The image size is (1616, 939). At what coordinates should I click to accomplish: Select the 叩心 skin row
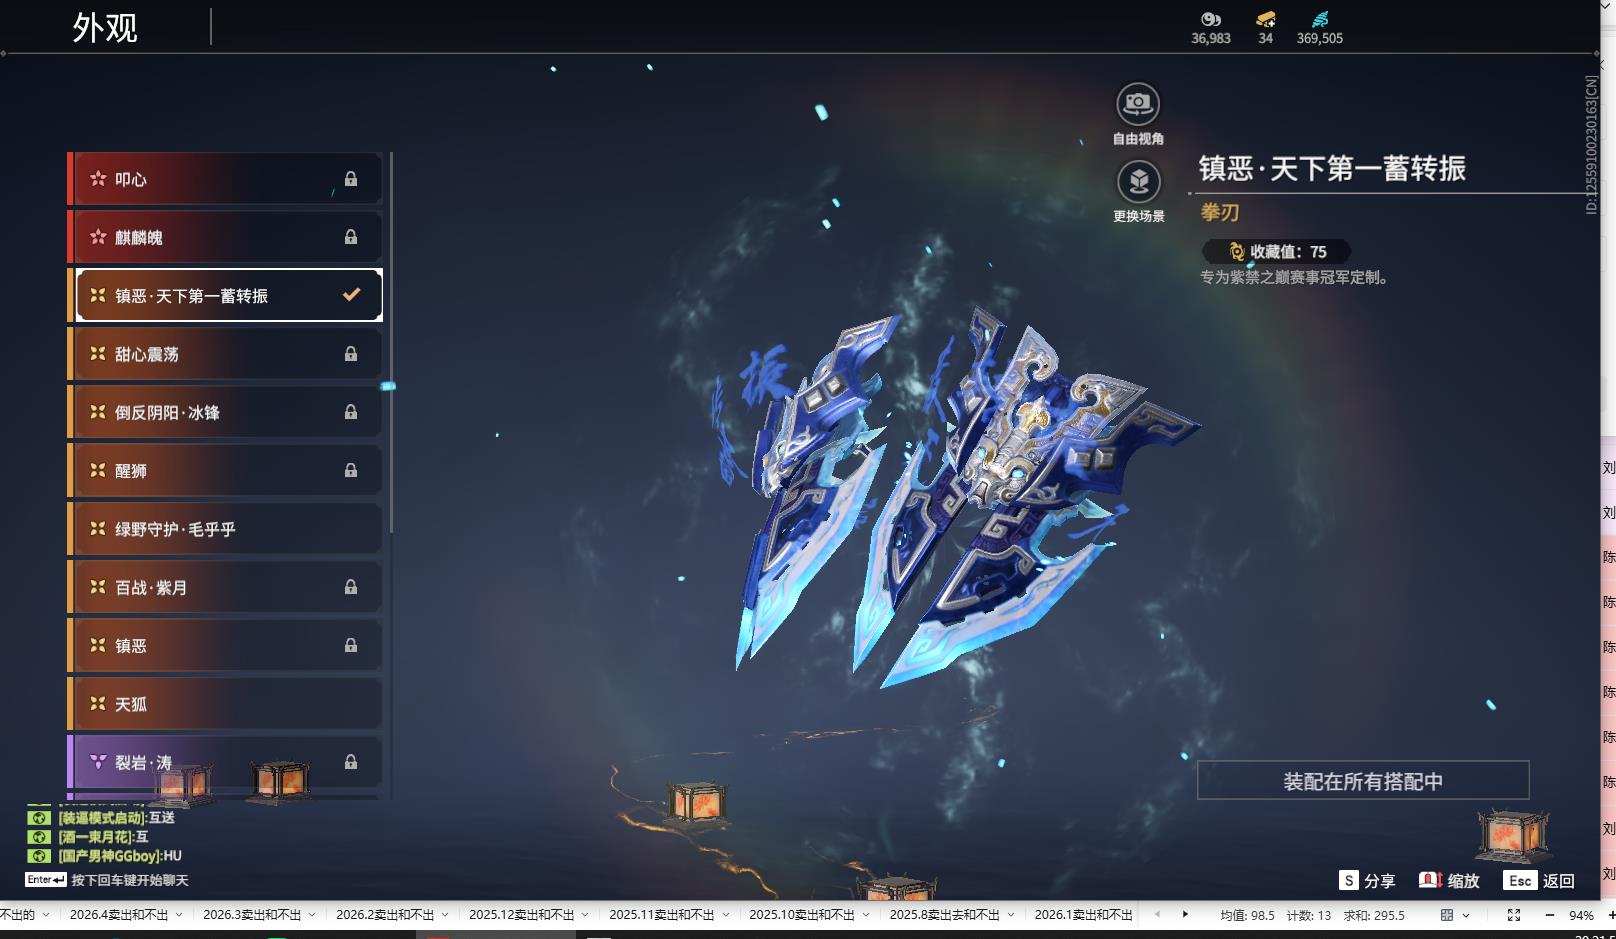225,179
